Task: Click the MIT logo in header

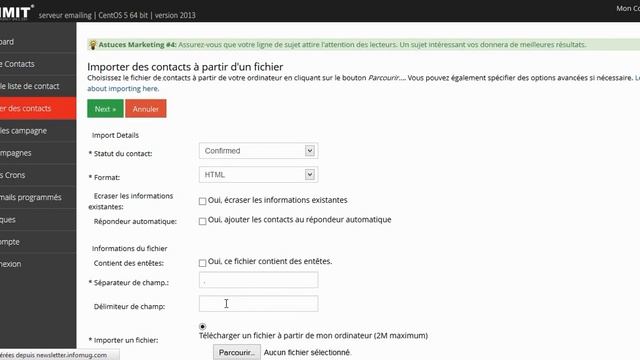Action: click(x=16, y=12)
